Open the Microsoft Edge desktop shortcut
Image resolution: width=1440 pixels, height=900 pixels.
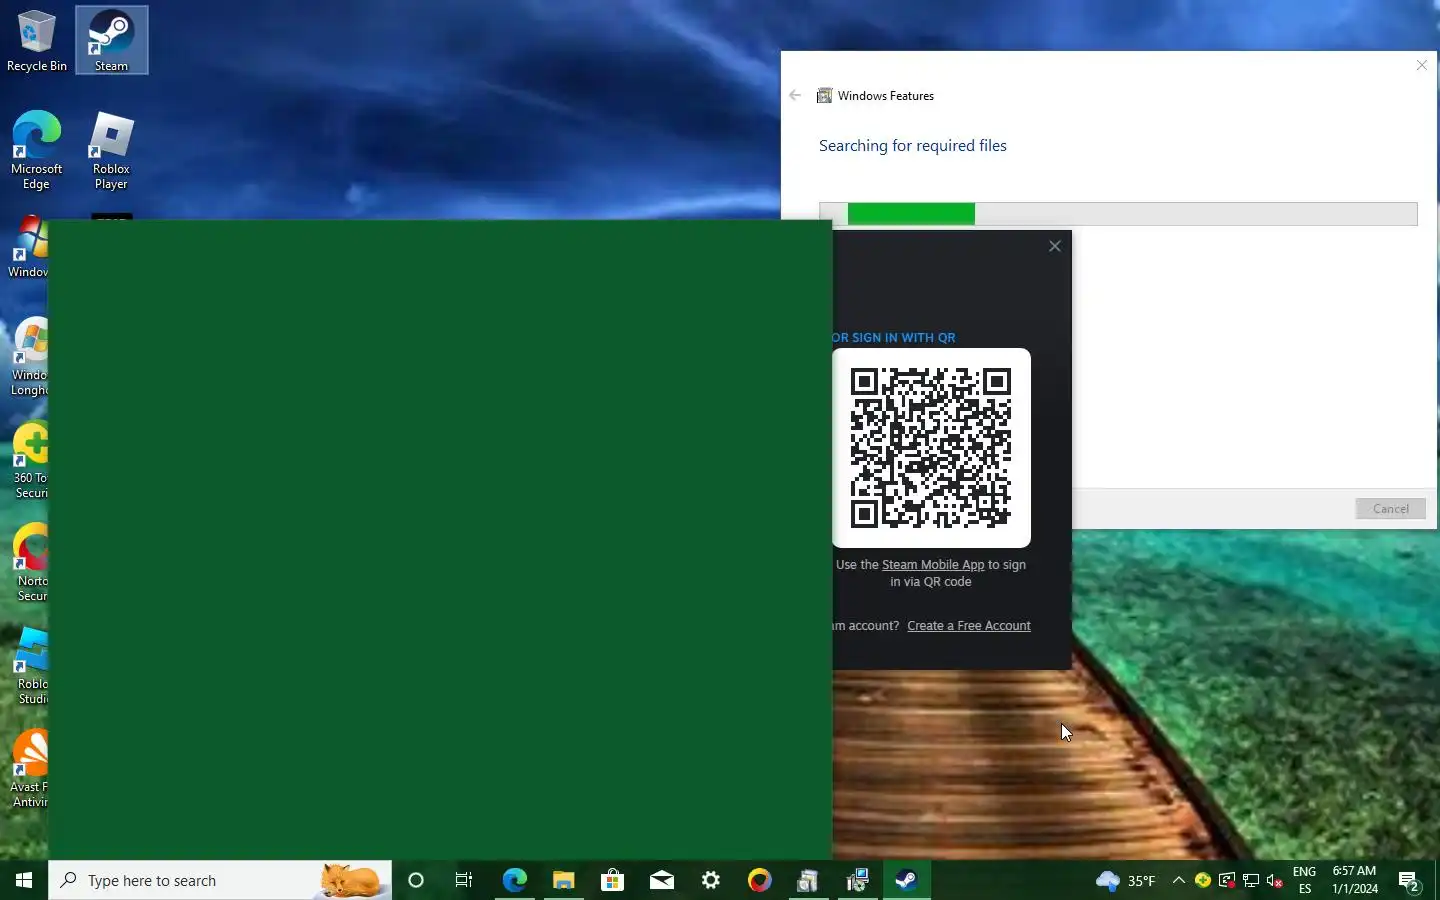pos(37,150)
